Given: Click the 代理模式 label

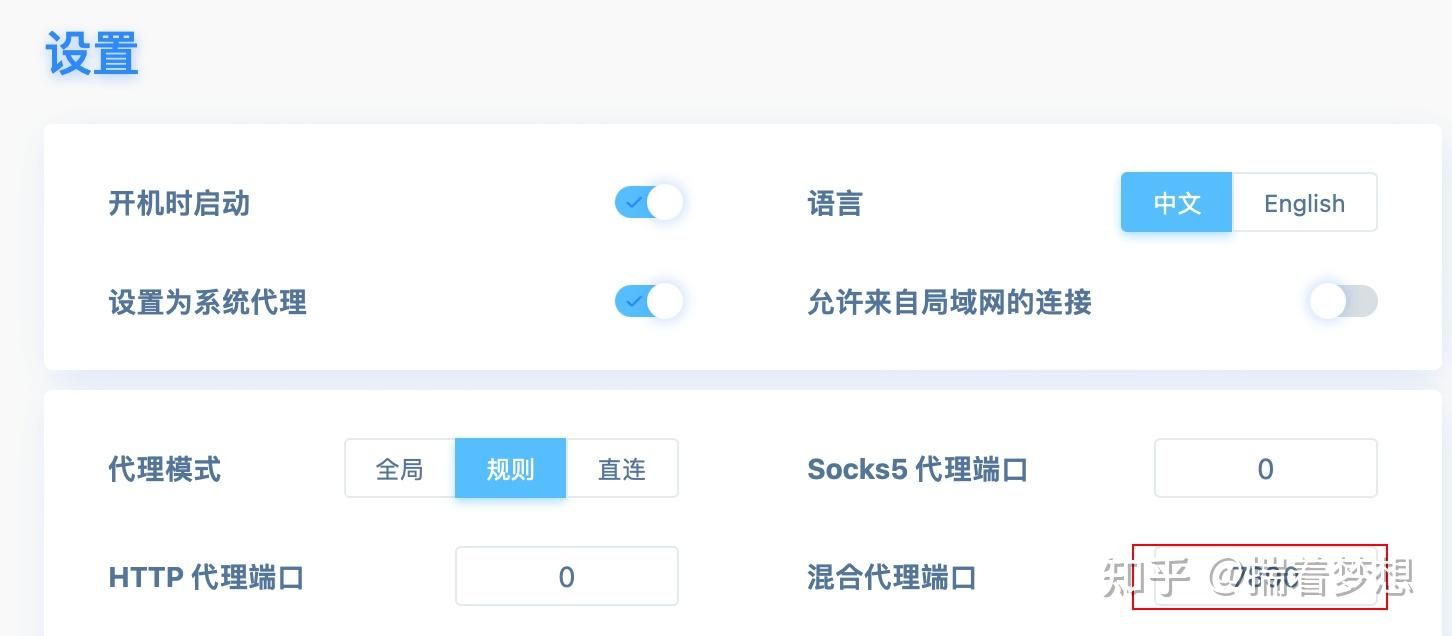Looking at the screenshot, I should tap(165, 469).
